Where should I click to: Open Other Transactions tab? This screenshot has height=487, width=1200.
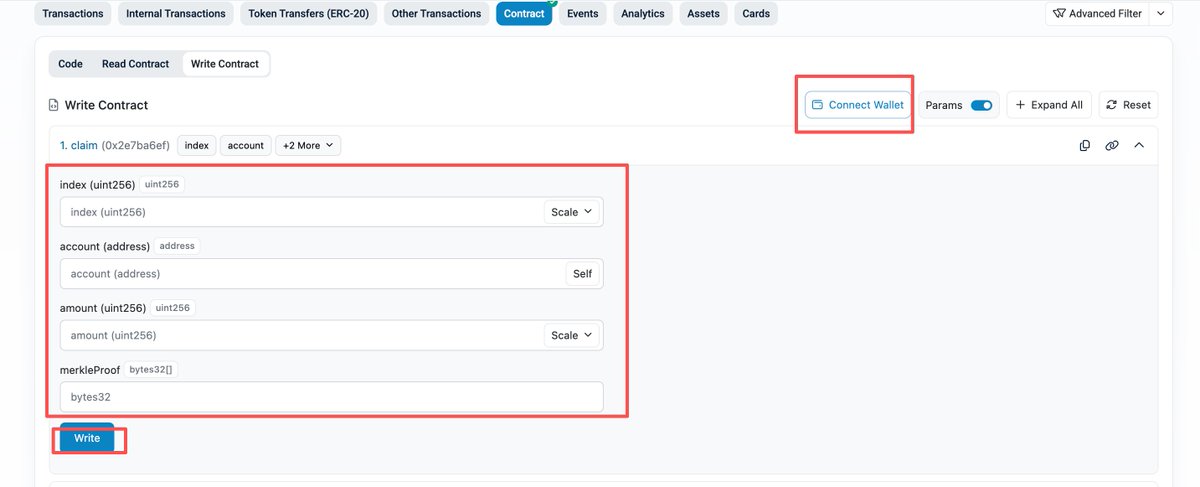click(437, 14)
